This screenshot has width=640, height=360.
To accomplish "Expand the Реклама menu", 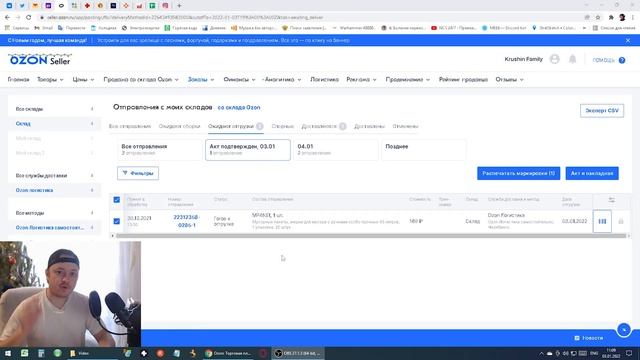I will click(361, 80).
